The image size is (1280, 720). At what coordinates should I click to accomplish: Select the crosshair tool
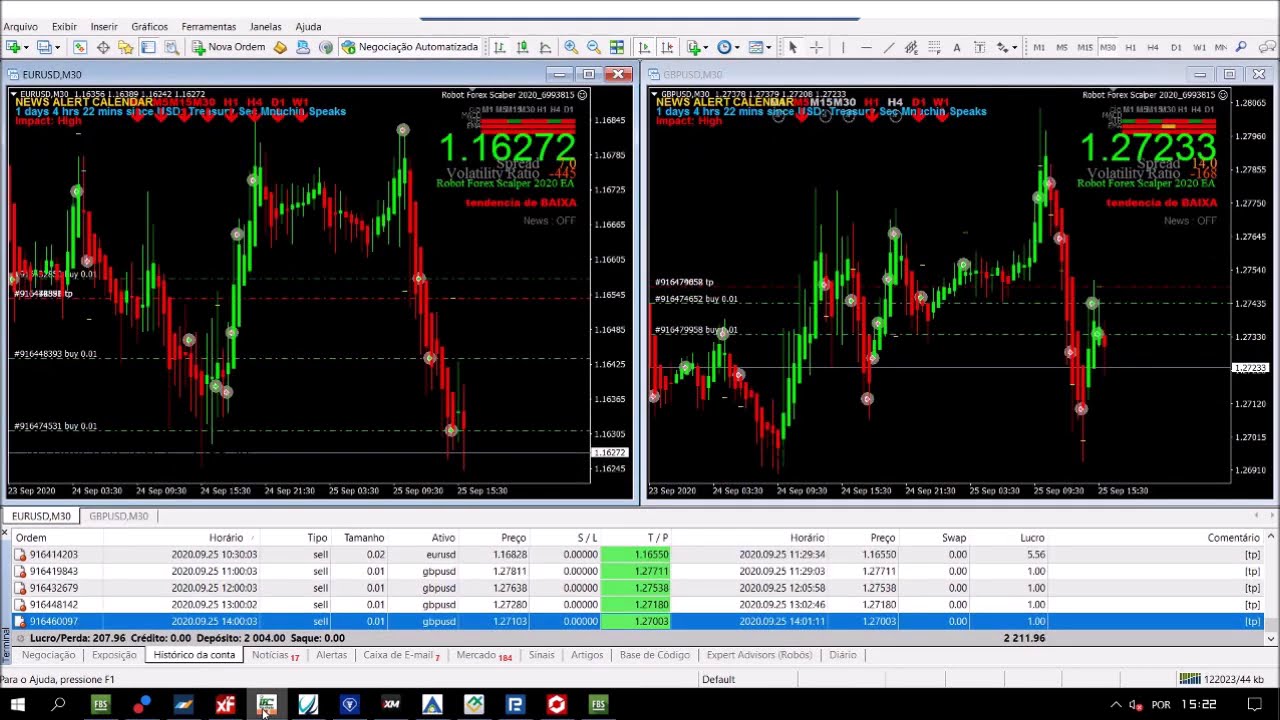pos(816,47)
